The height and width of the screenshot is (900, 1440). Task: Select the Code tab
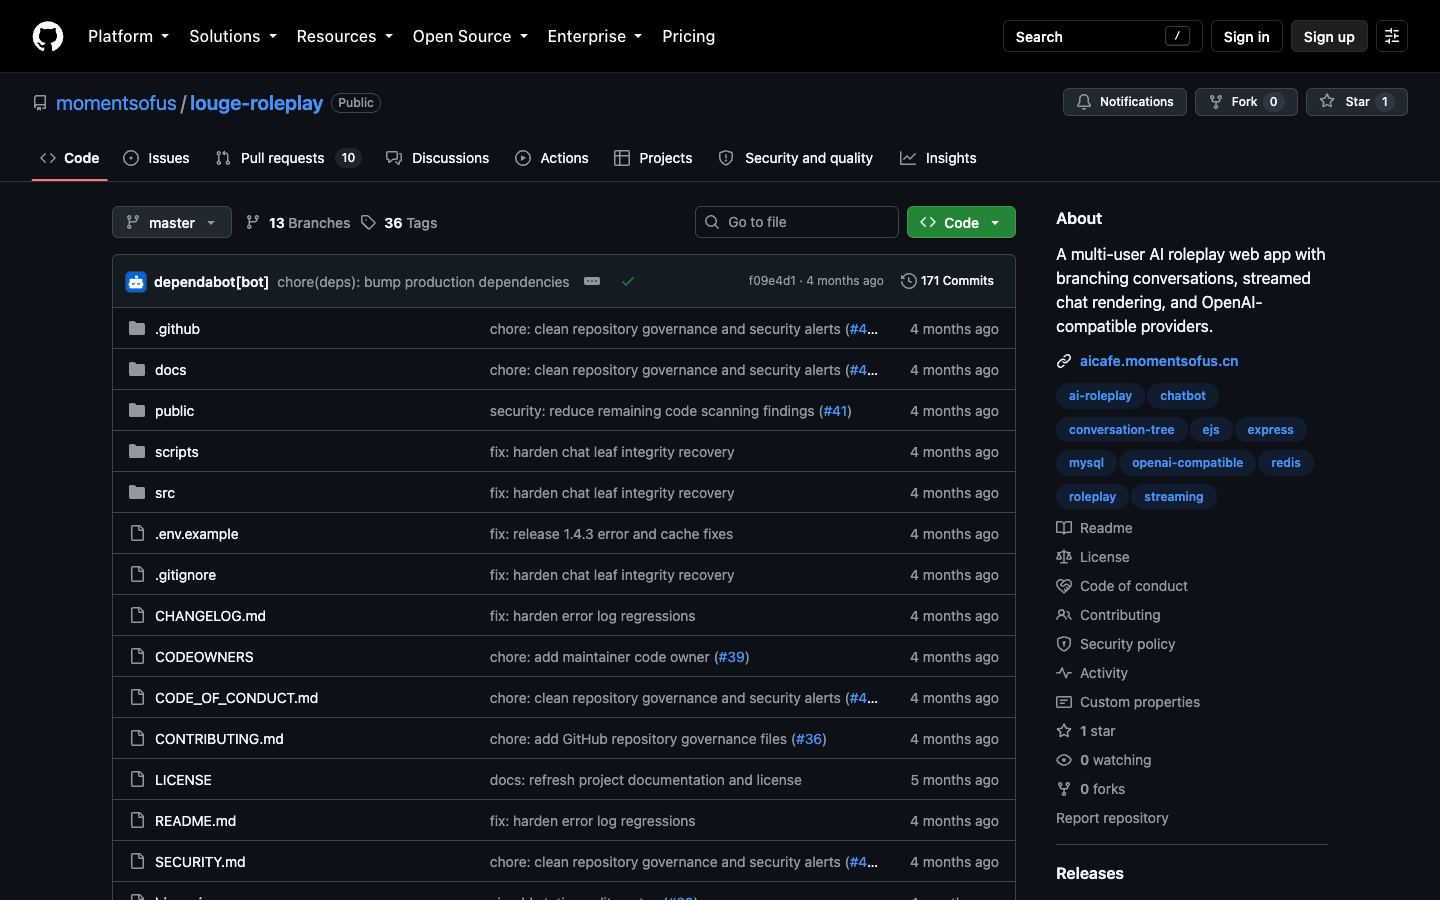coord(70,158)
